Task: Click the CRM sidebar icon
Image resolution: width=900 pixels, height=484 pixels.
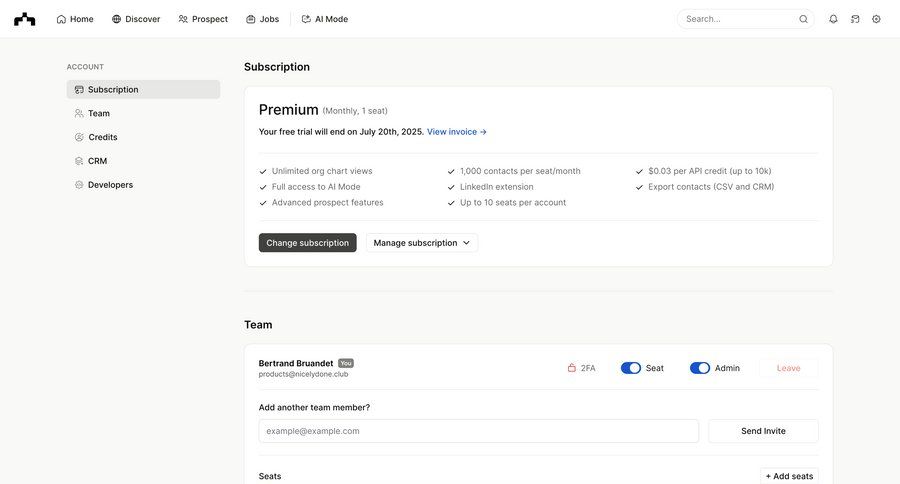Action: tap(79, 161)
